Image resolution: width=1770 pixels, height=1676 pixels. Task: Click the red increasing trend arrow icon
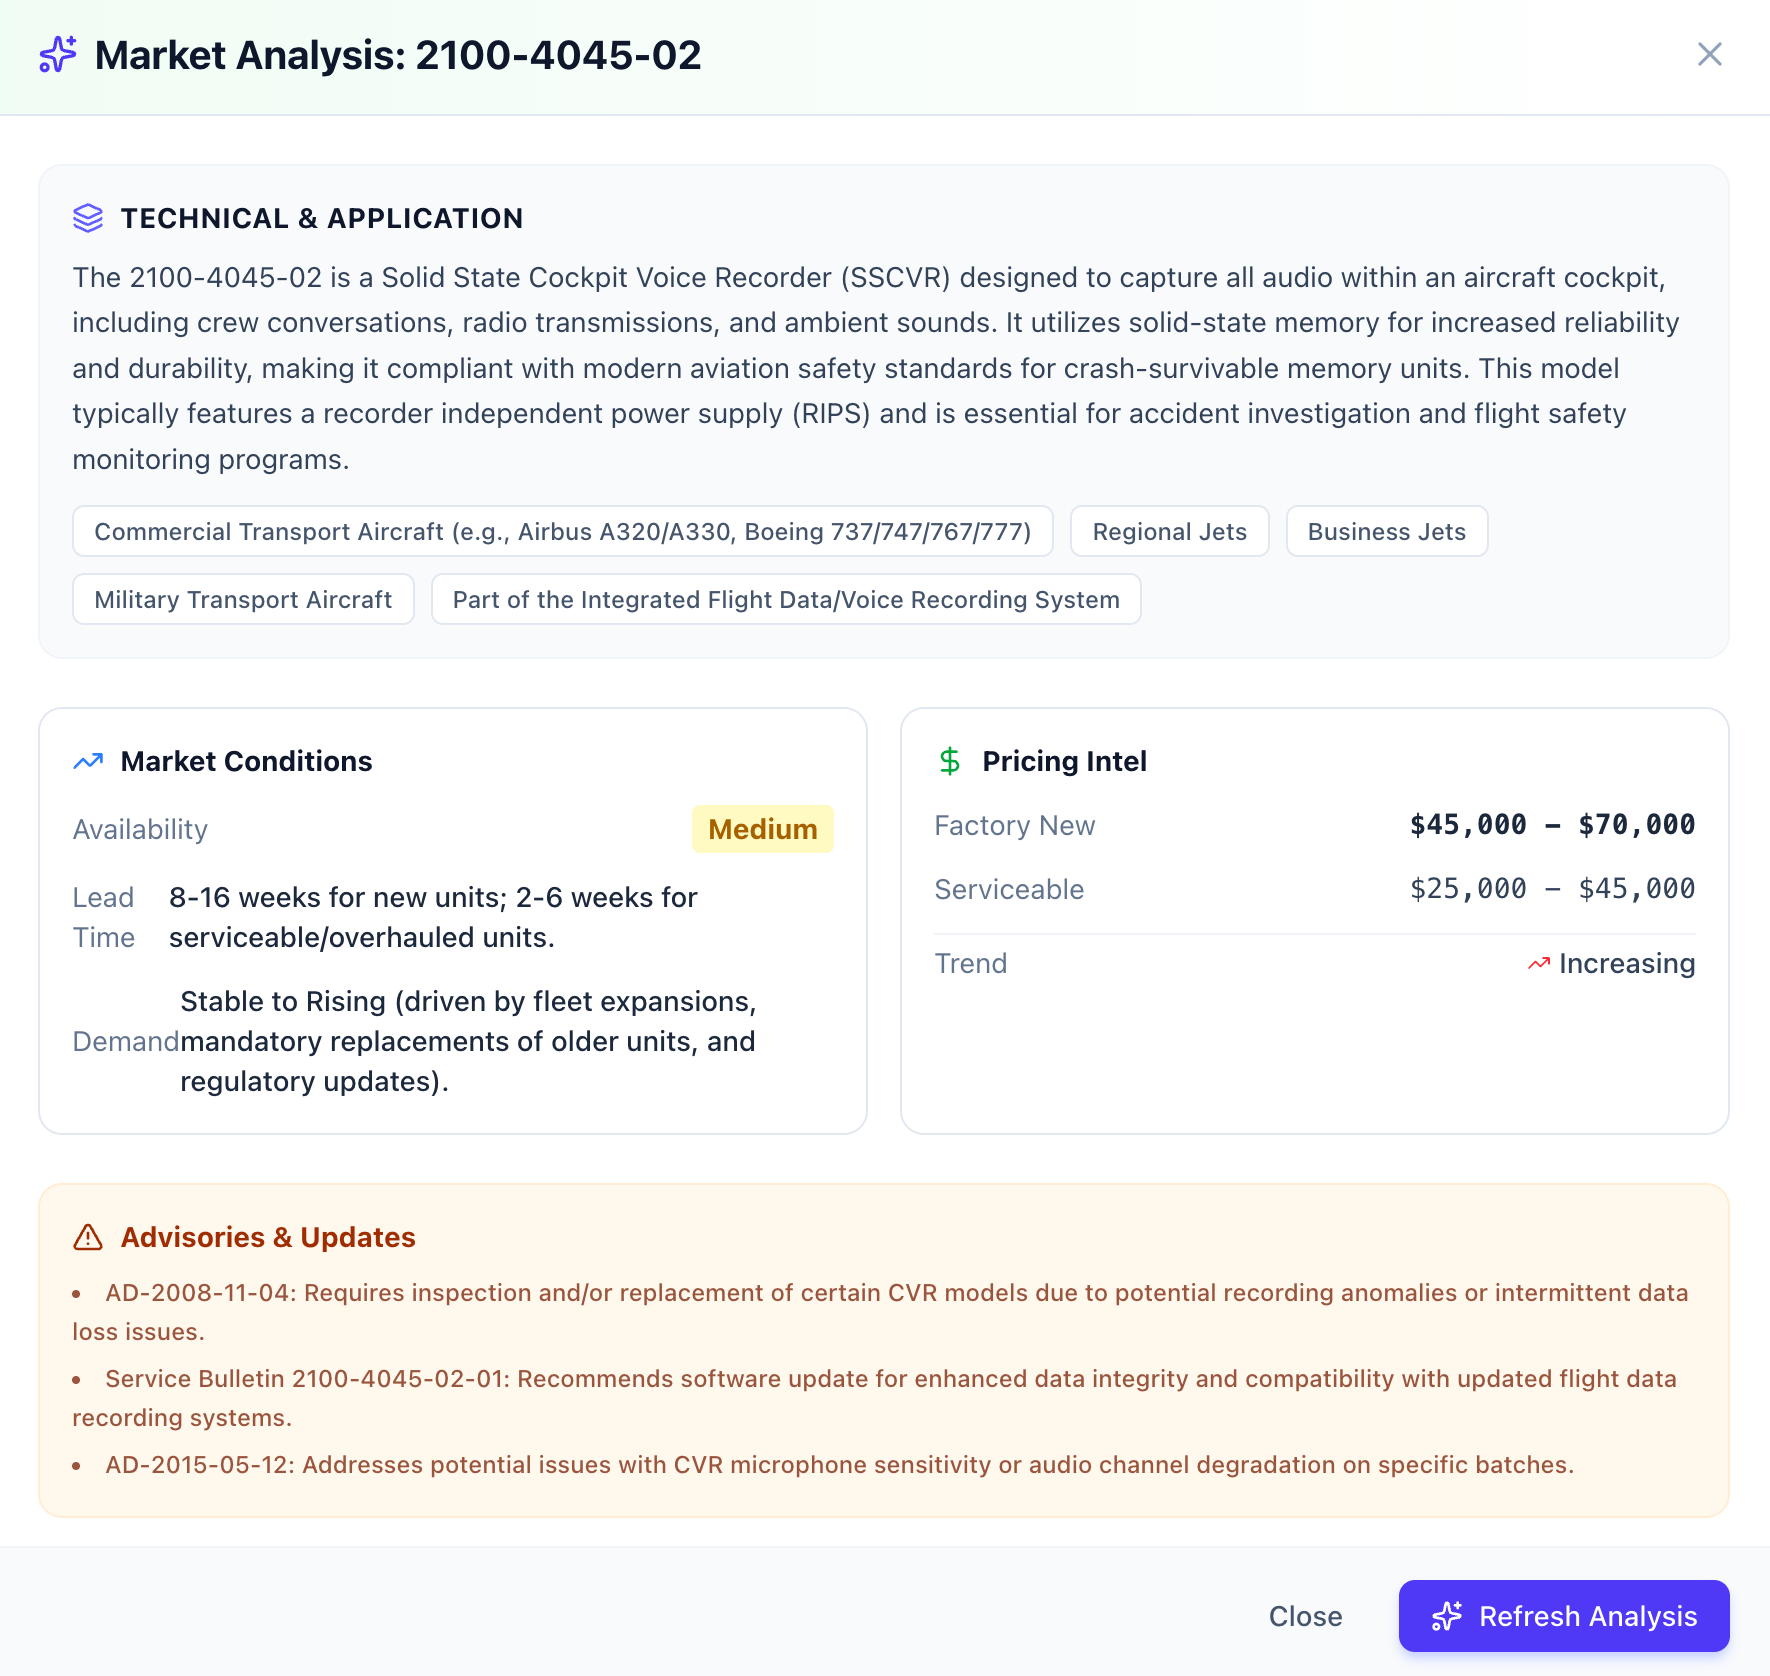(x=1539, y=964)
